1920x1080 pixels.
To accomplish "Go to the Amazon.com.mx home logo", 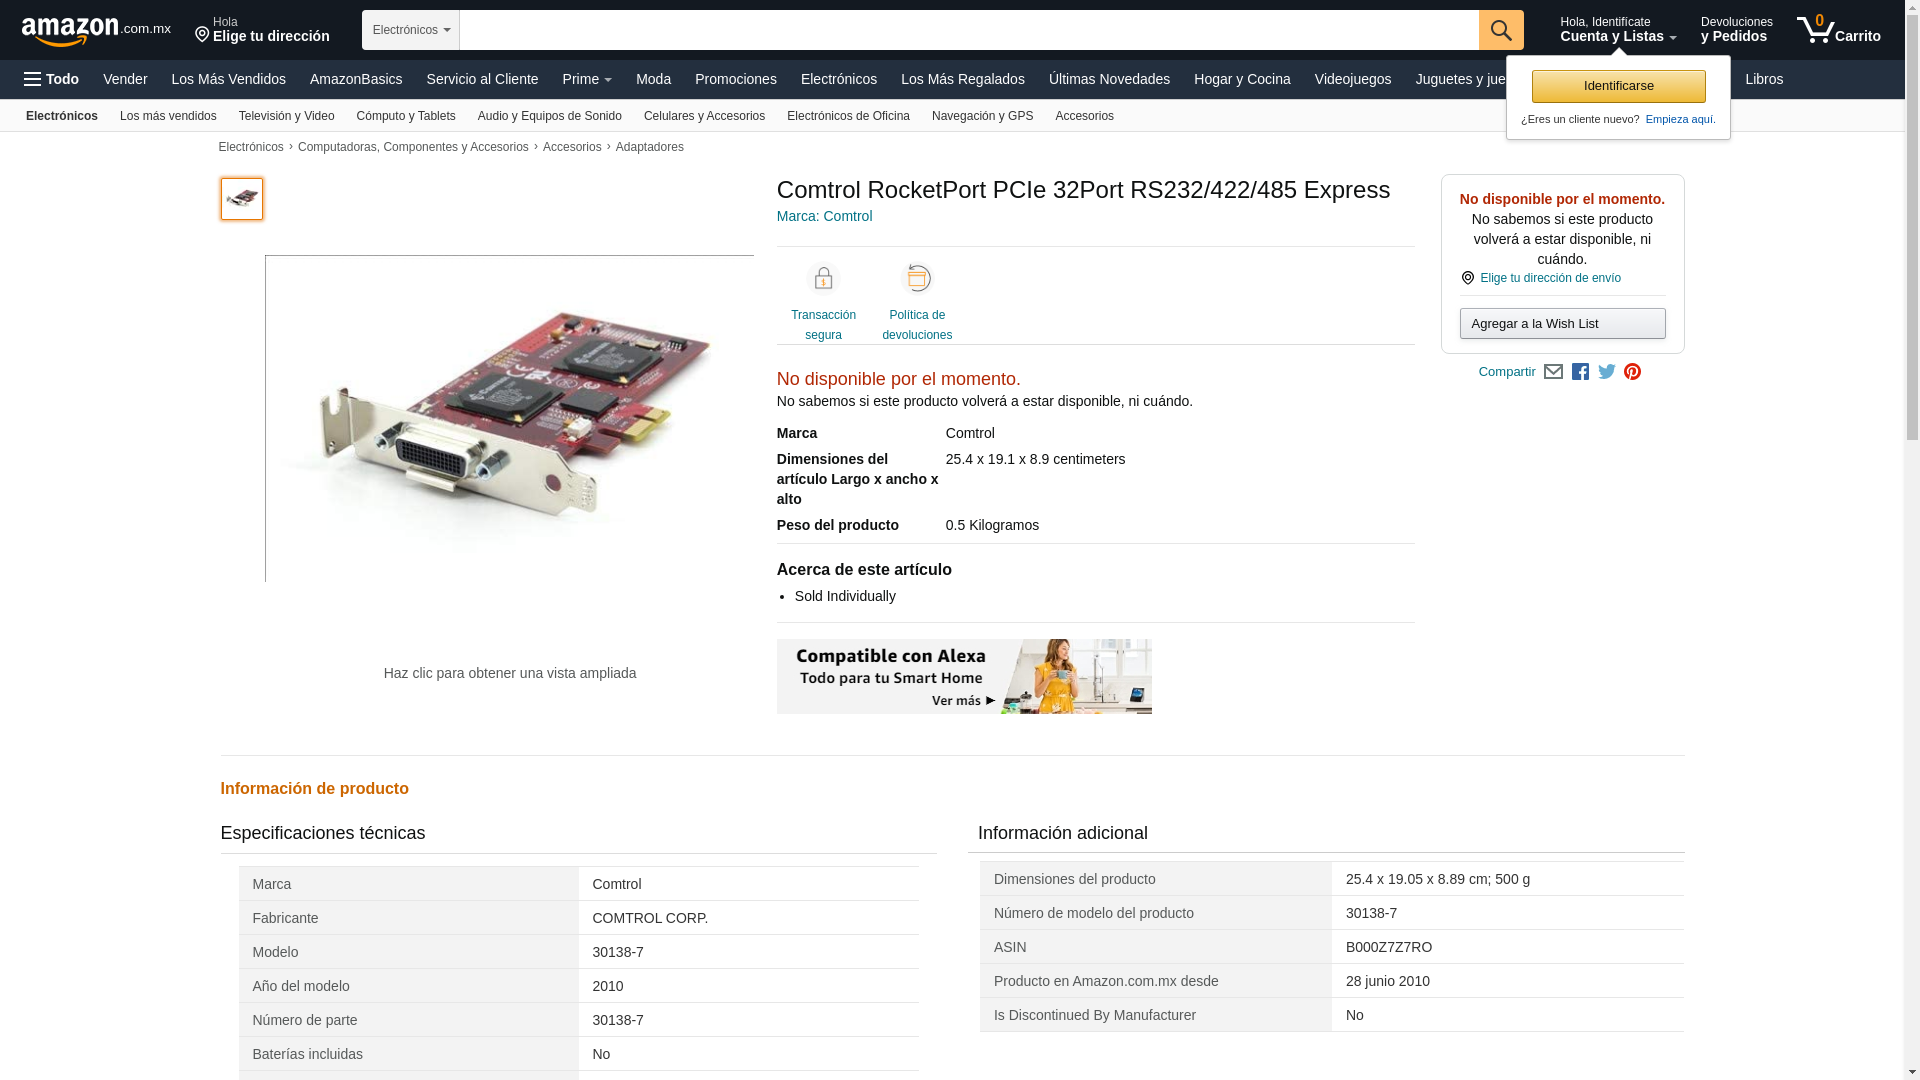I will (x=96, y=30).
